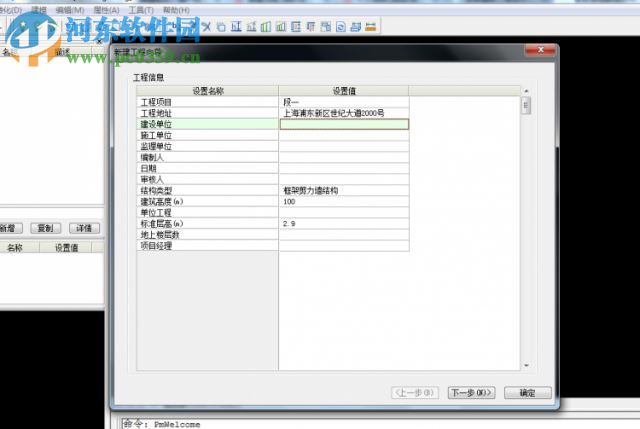Click the 标准层高 value cell showing 2.9
The image size is (640, 429).
(x=344, y=223)
